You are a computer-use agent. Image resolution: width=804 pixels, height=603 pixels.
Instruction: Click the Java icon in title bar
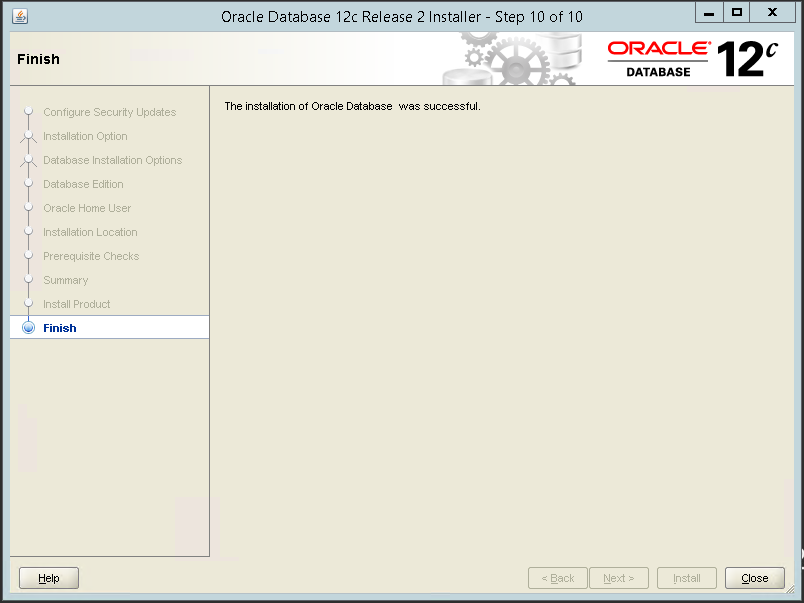20,16
